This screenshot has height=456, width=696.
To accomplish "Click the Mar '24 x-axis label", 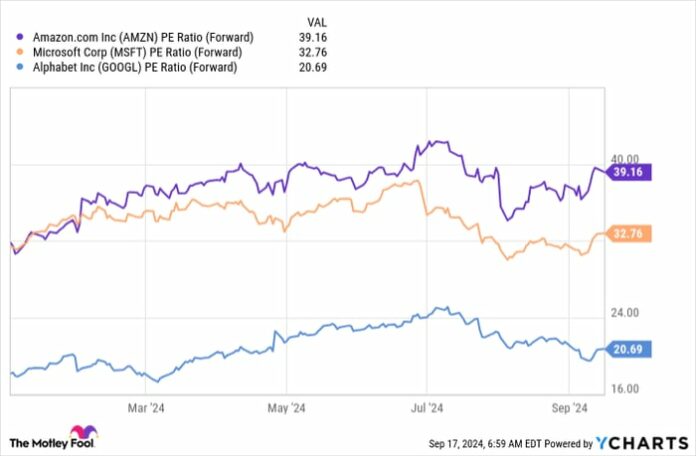I will click(145, 408).
